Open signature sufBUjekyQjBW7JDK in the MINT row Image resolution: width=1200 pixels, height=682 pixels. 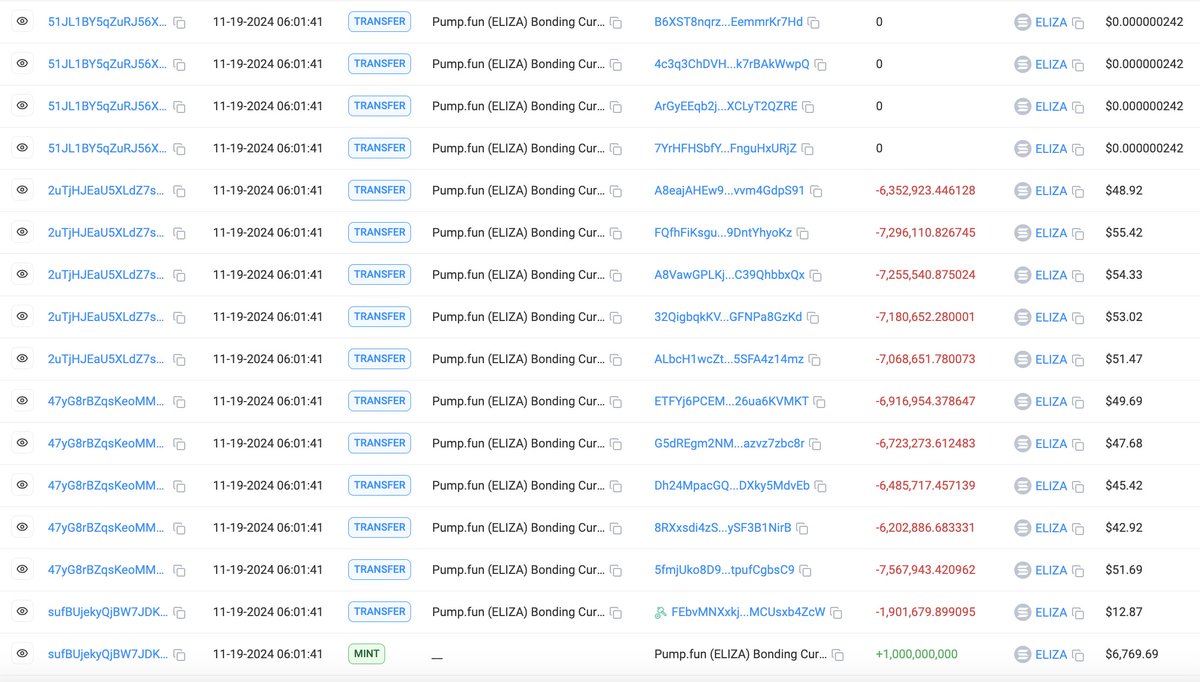[108, 654]
